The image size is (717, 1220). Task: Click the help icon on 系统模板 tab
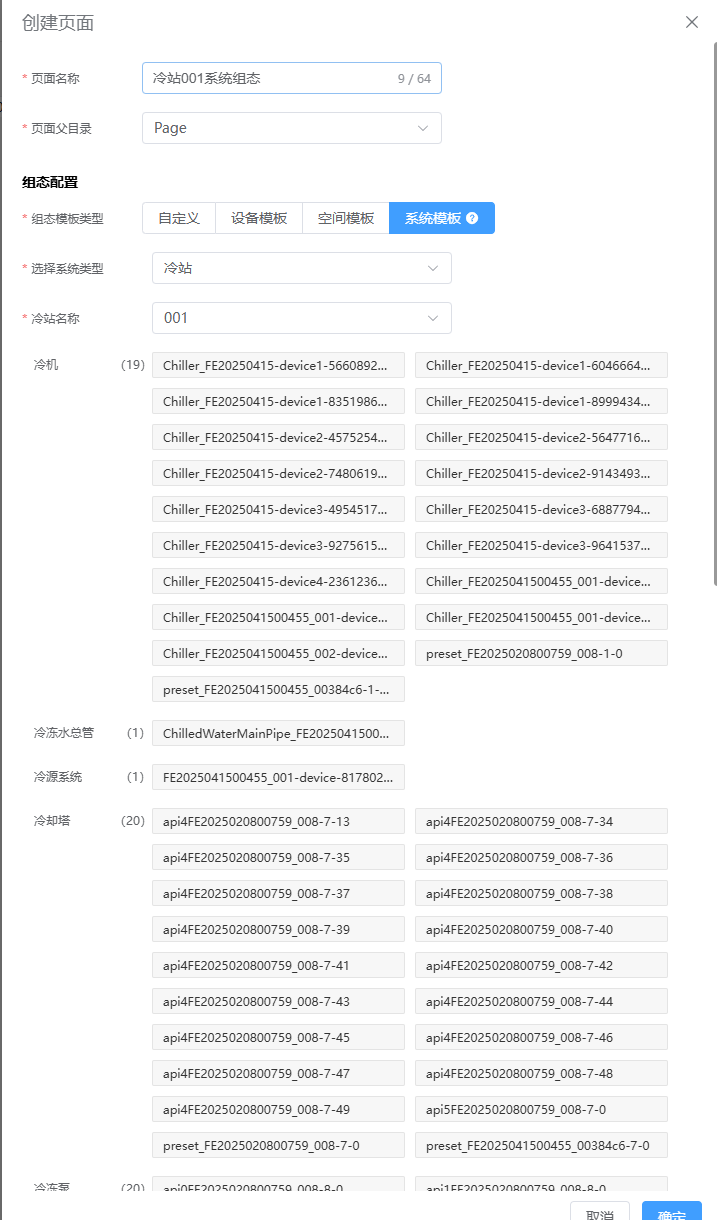472,218
